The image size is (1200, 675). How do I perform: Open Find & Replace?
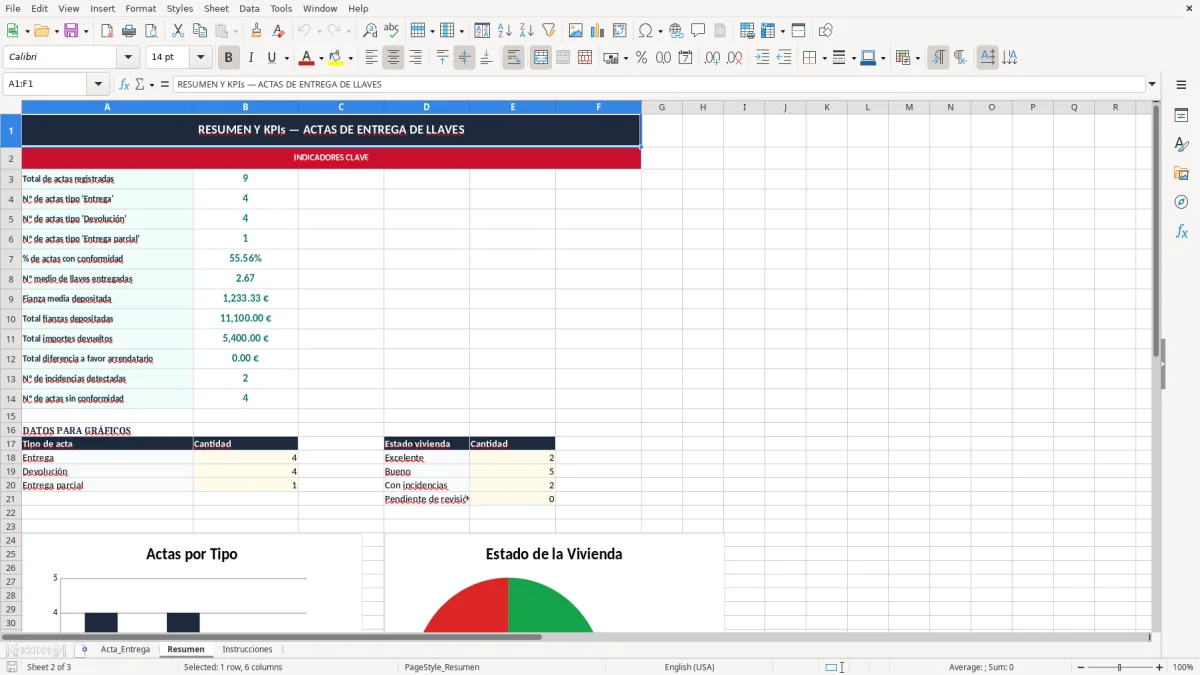[369, 31]
